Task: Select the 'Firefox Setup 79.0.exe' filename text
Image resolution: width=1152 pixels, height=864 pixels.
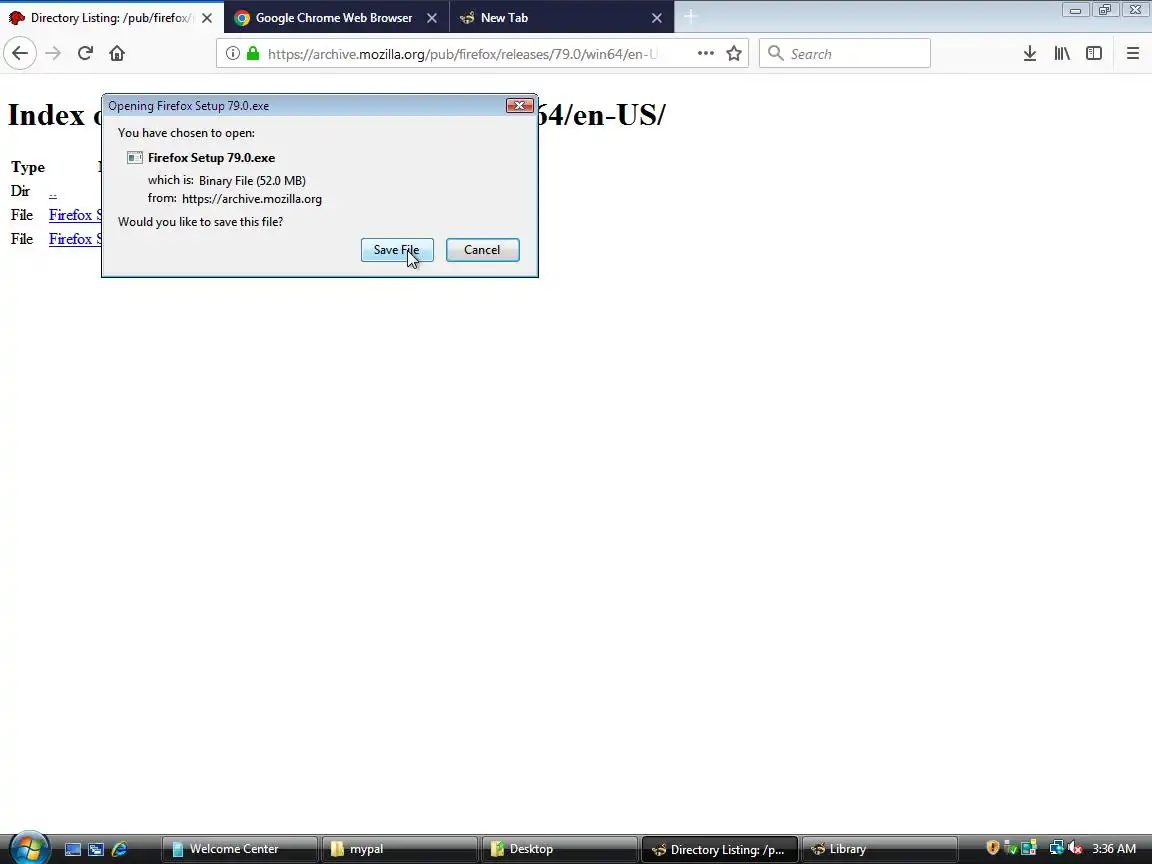Action: click(212, 157)
